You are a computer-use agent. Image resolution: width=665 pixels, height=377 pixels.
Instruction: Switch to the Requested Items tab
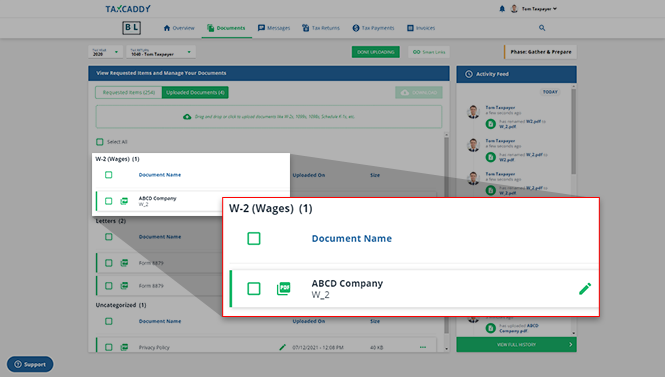[x=129, y=92]
